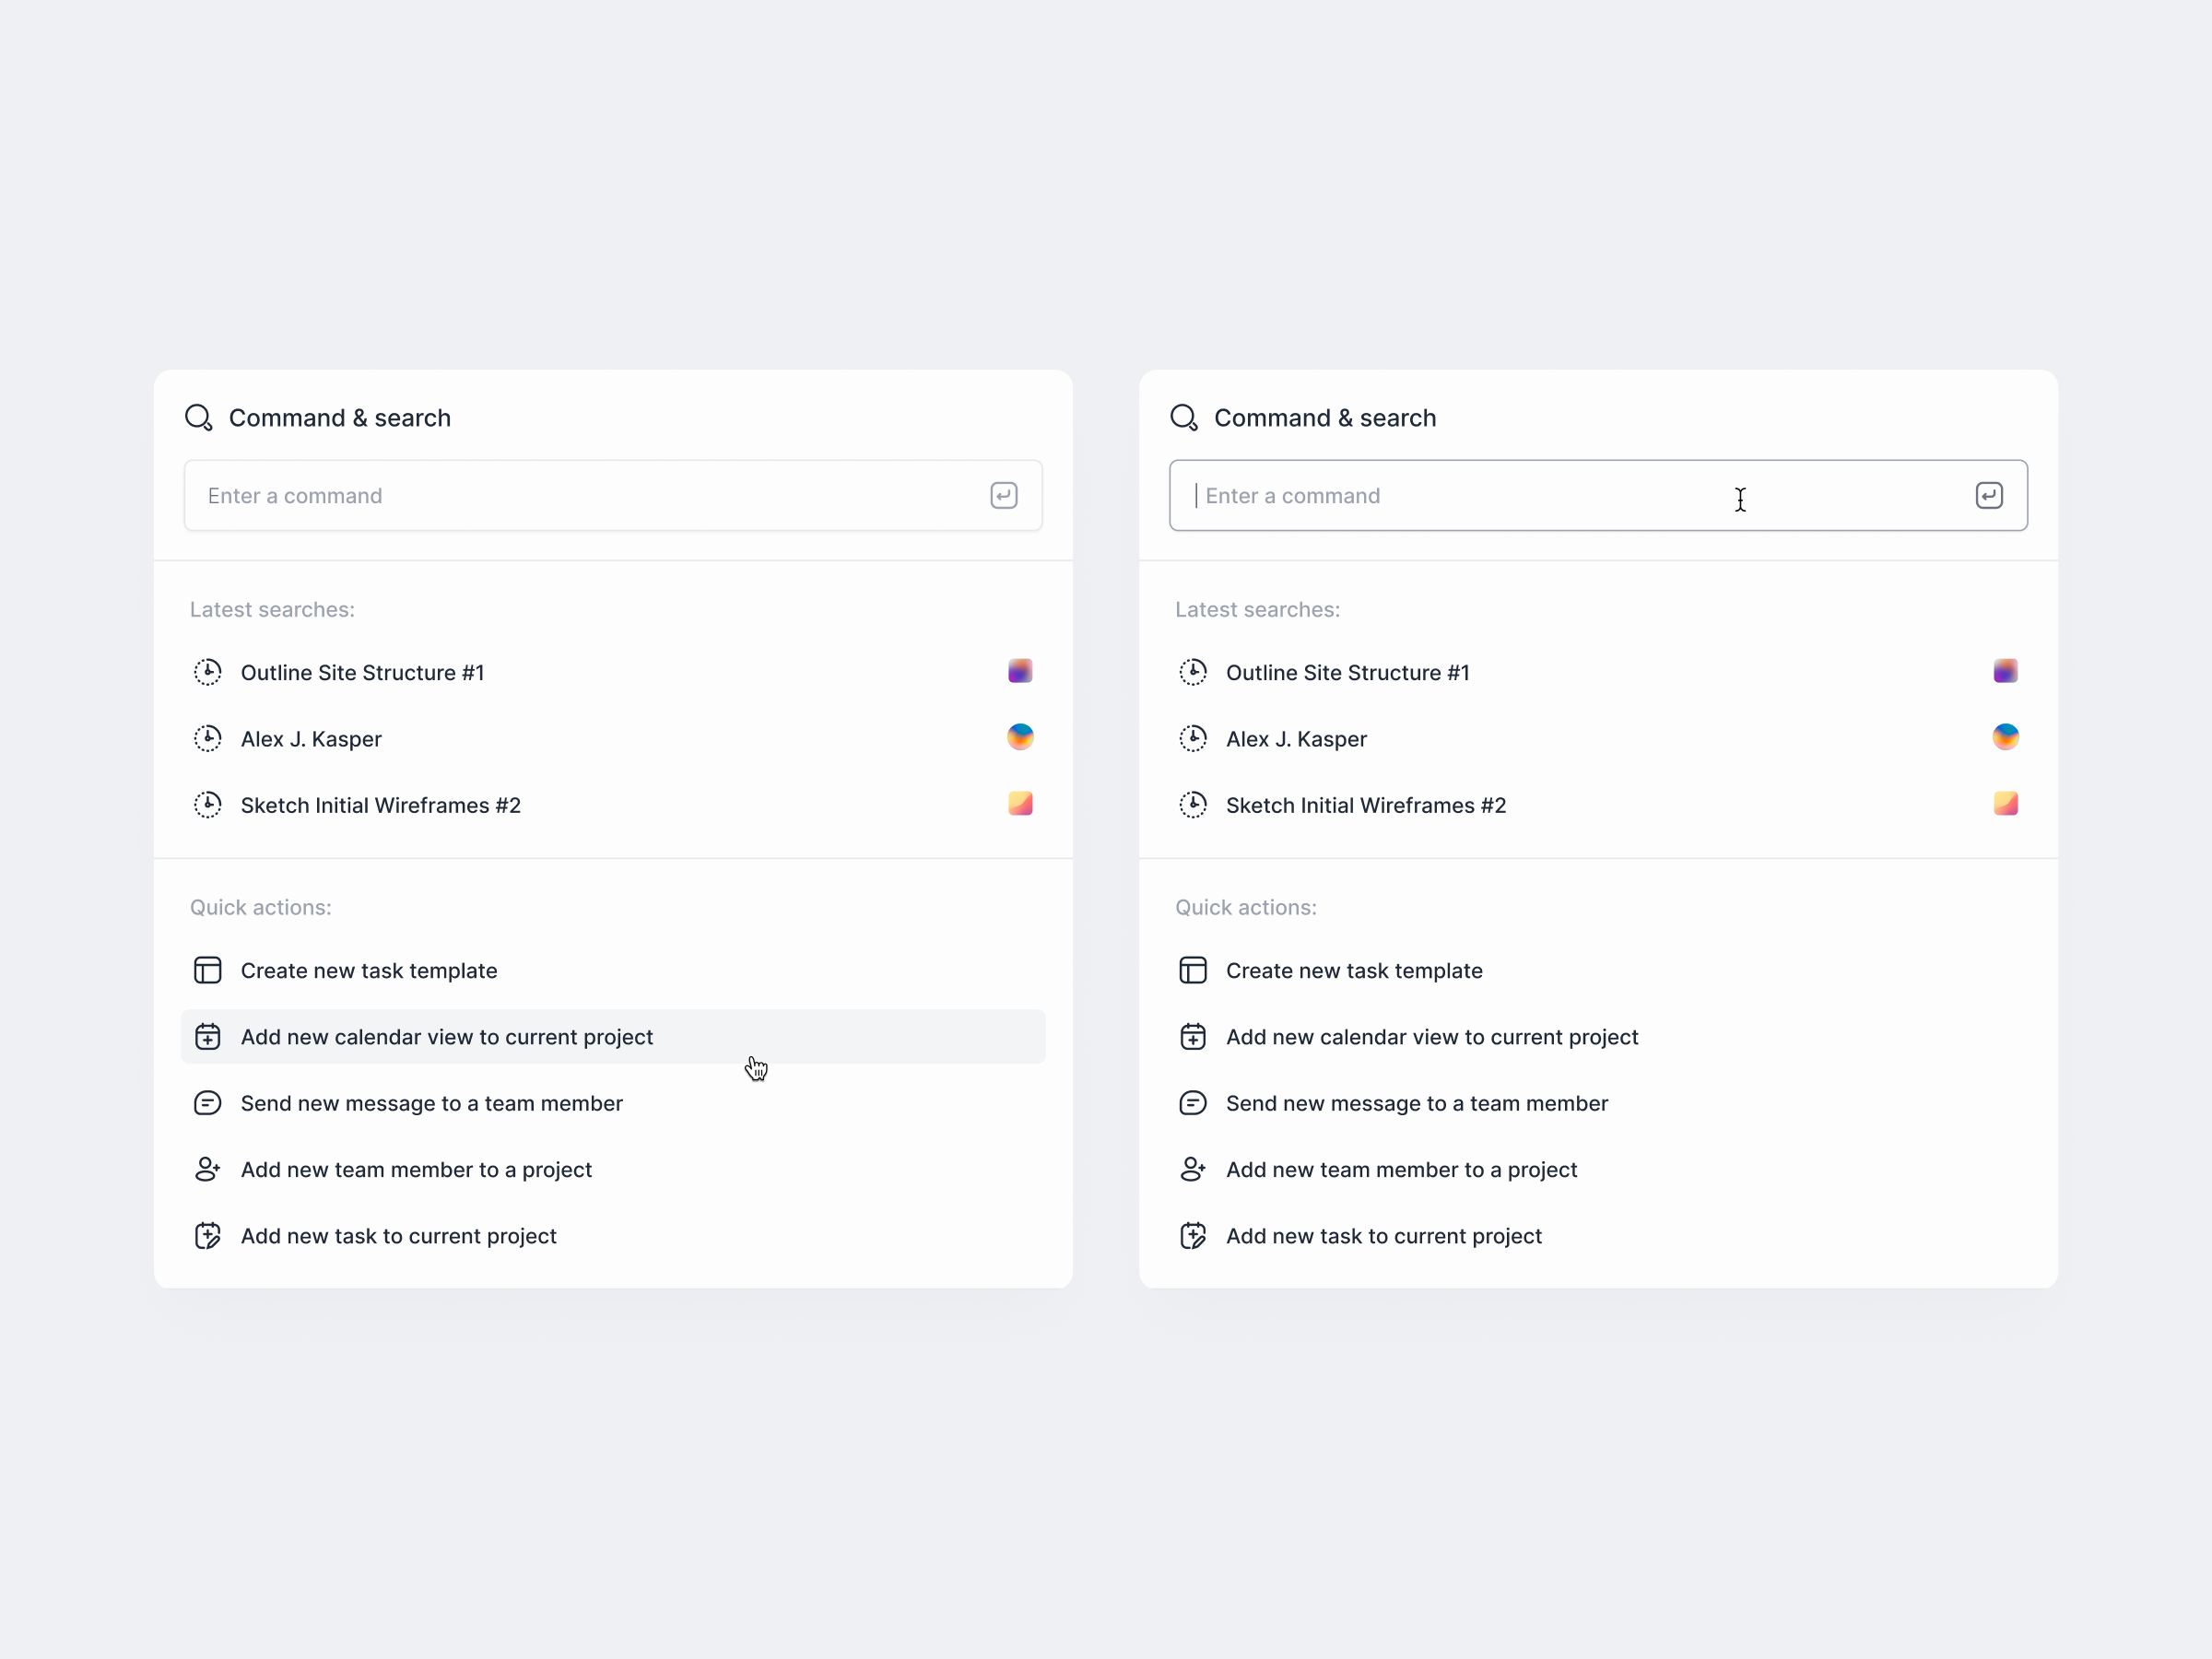The width and height of the screenshot is (2212, 1659).
Task: Click the add-task clock icon on right panel
Action: (x=1192, y=1235)
